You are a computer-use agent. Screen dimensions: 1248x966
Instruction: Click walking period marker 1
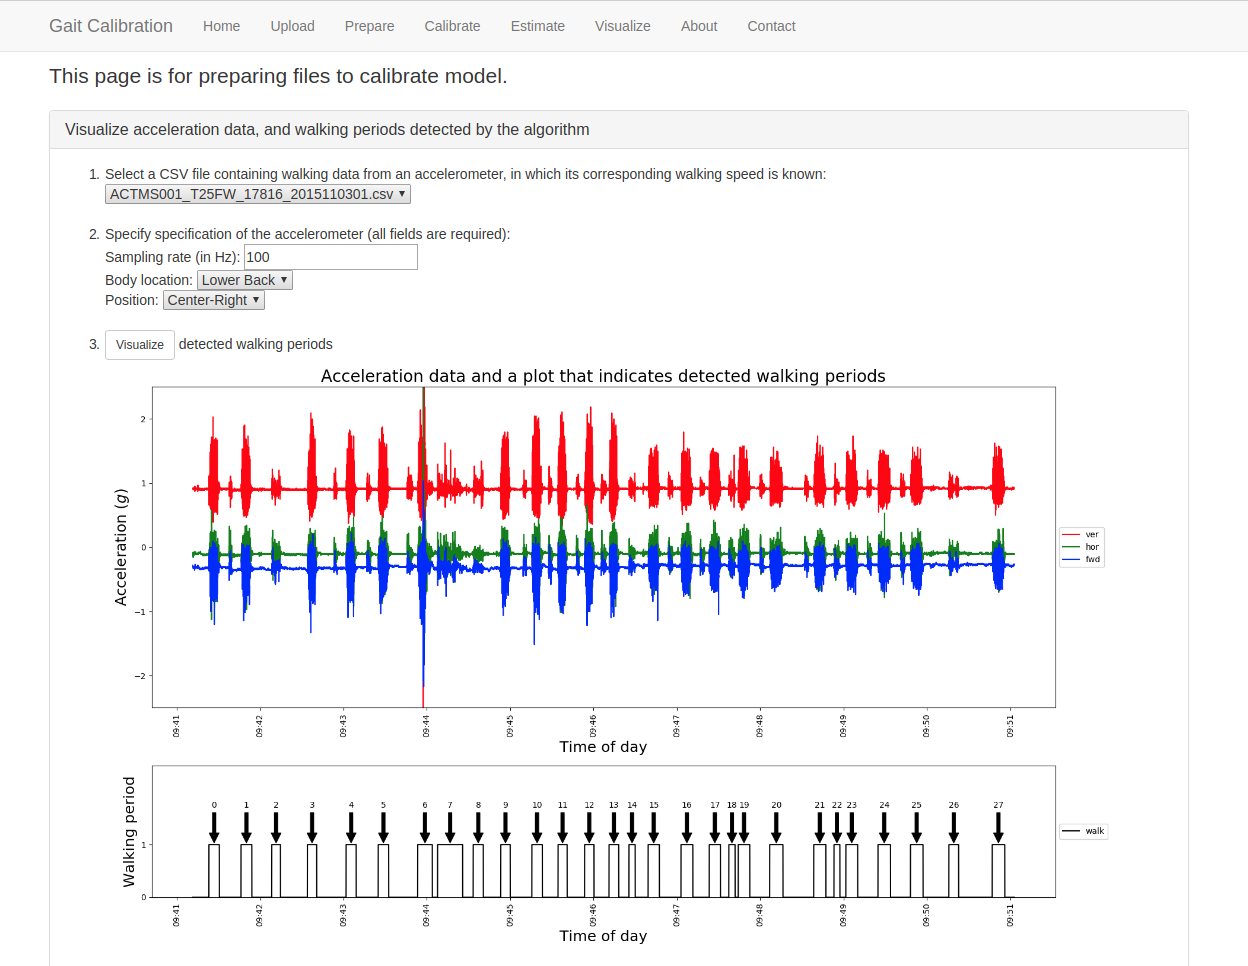[246, 823]
